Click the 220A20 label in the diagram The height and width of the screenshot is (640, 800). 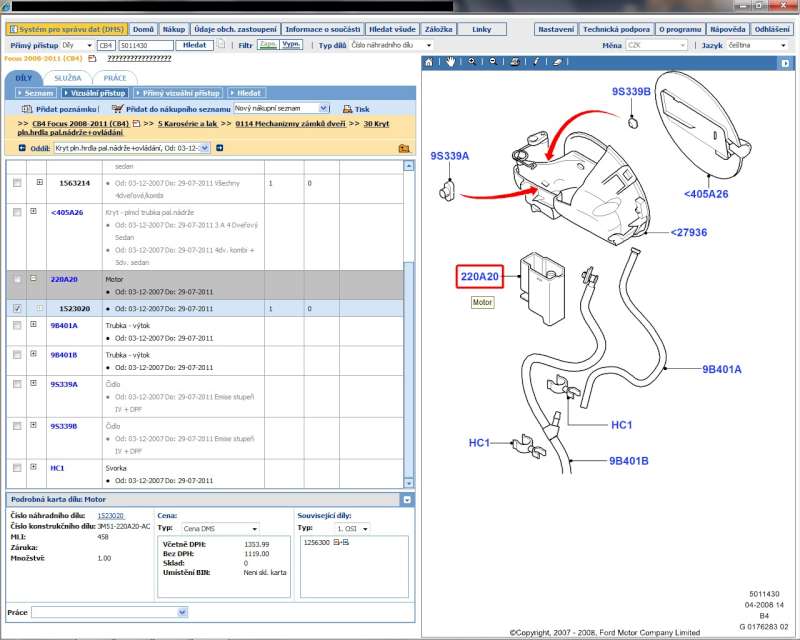(x=479, y=277)
